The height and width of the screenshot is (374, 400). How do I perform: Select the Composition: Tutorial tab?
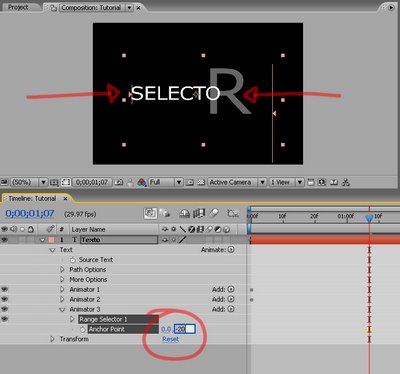click(91, 7)
